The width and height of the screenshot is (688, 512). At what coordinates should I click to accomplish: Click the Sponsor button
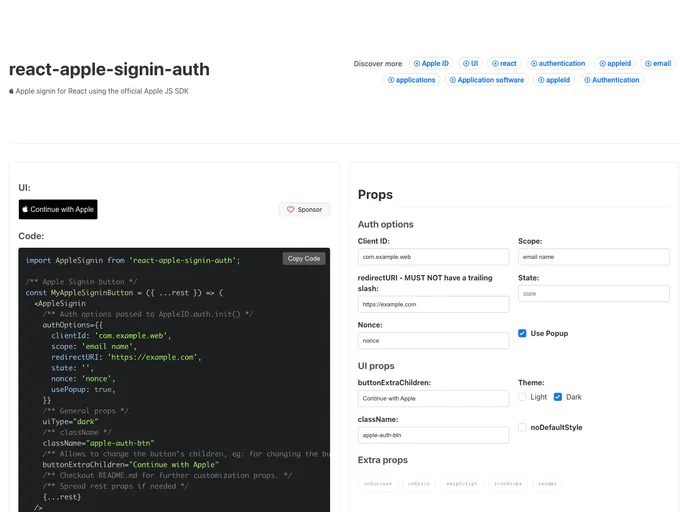(x=305, y=210)
